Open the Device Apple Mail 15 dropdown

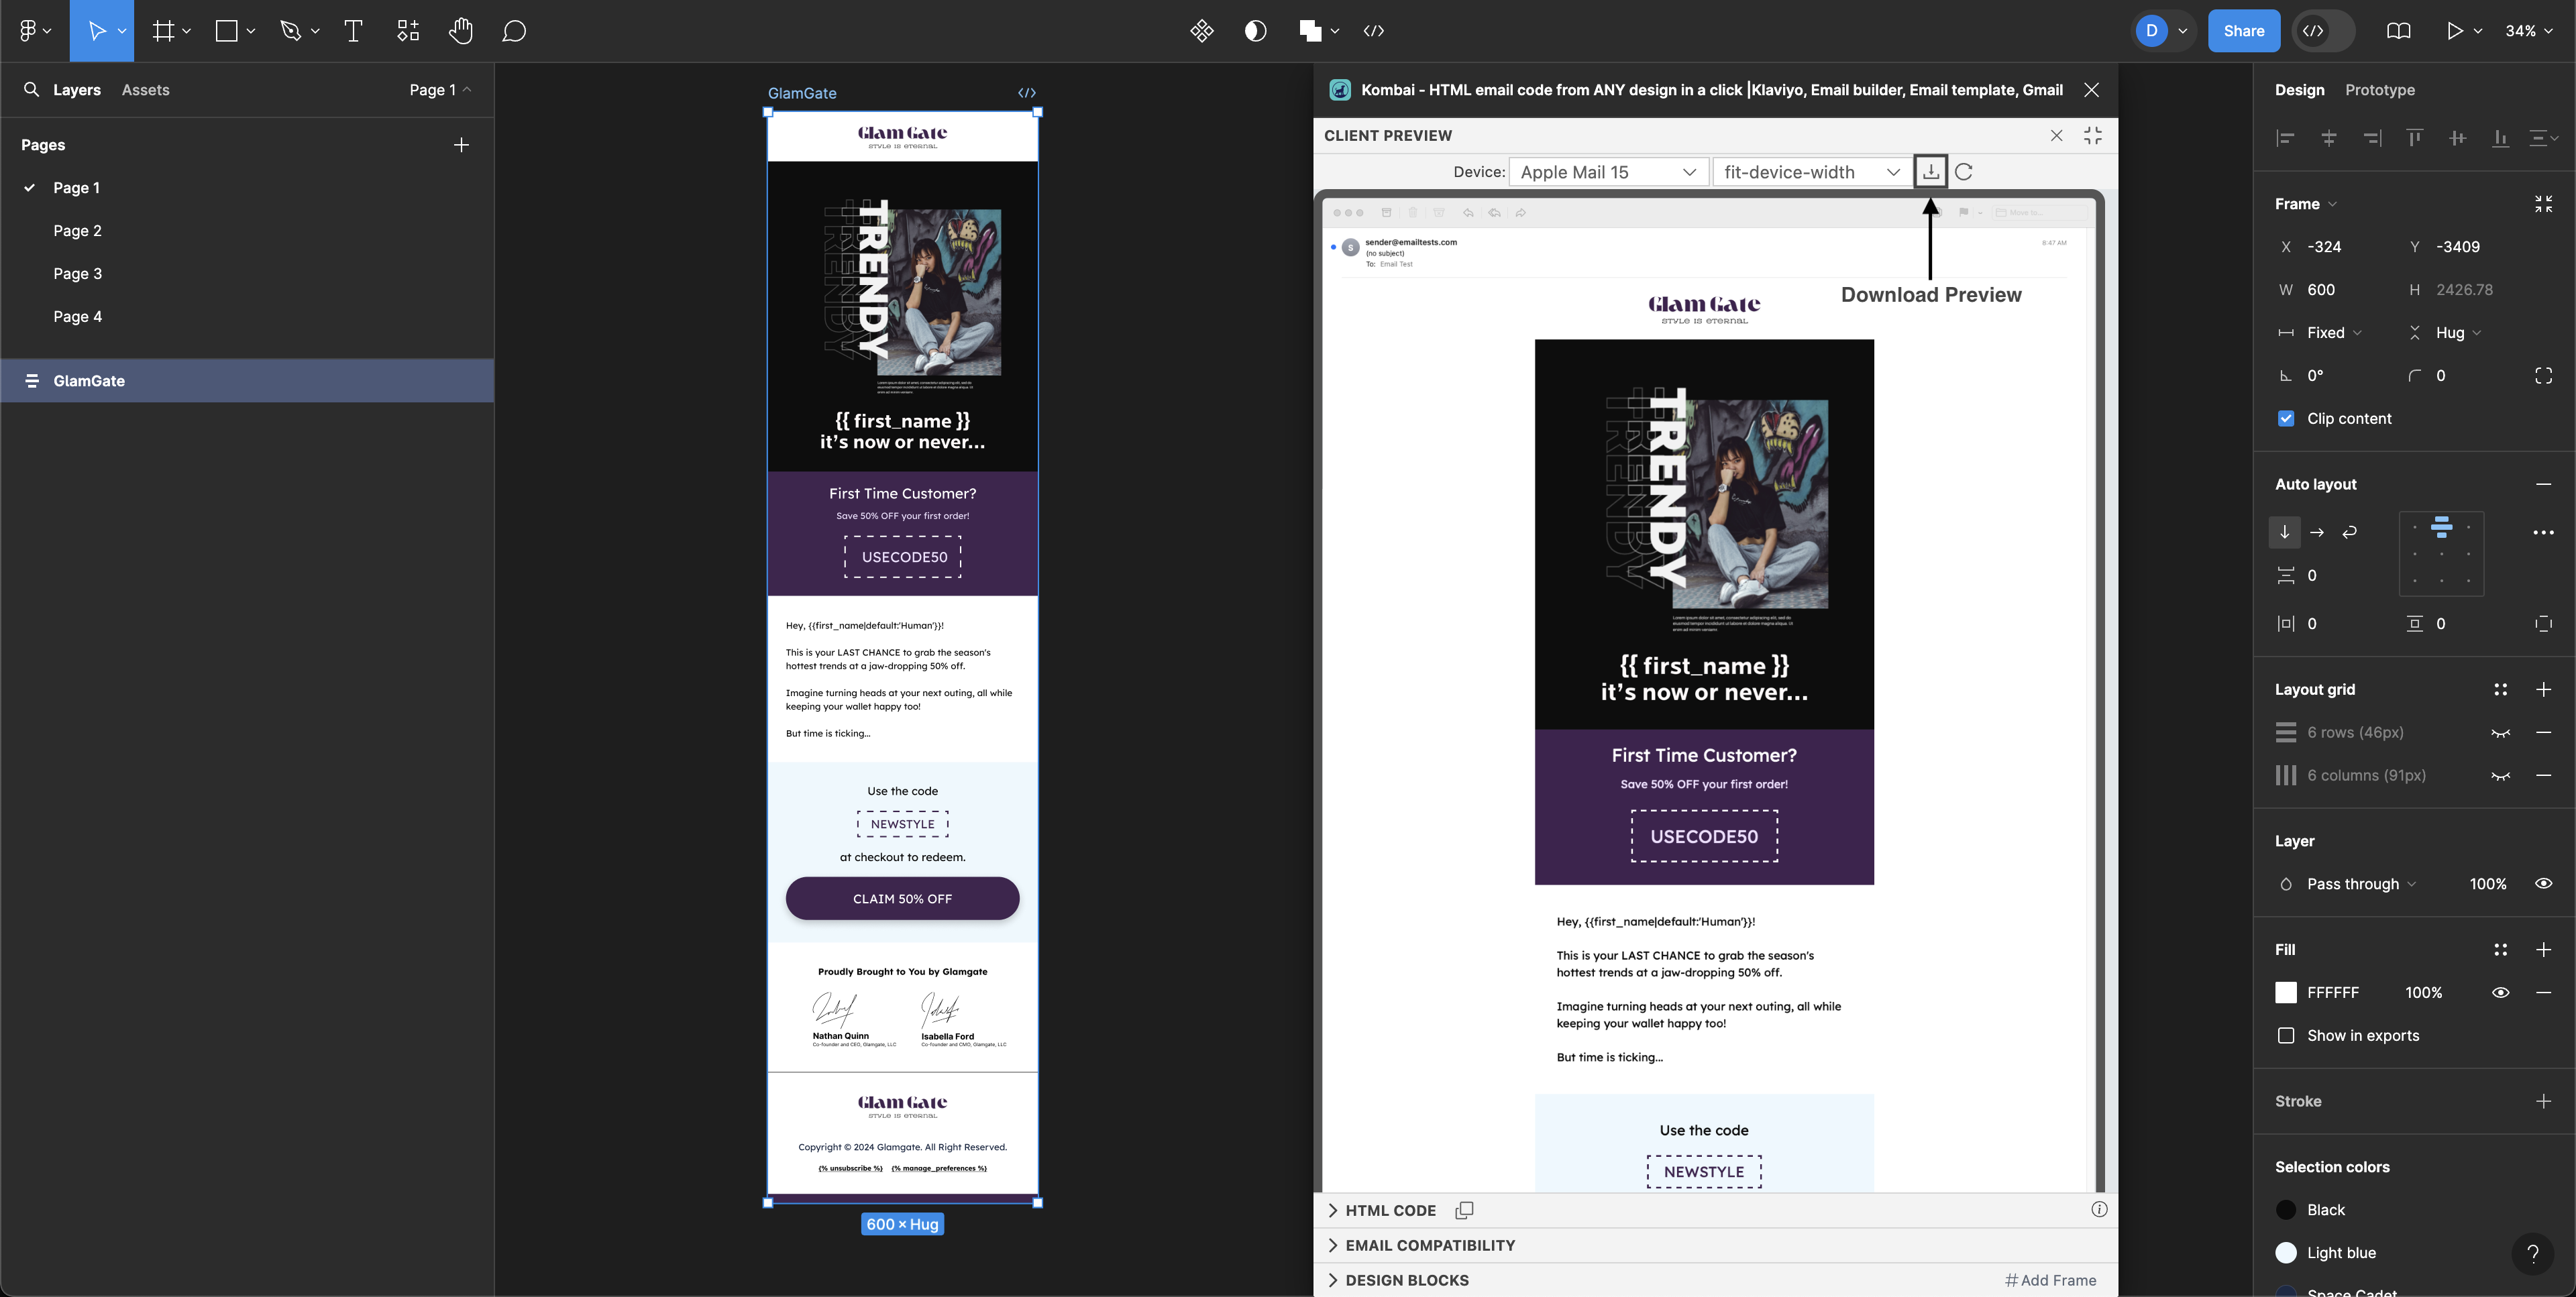[x=1608, y=172]
